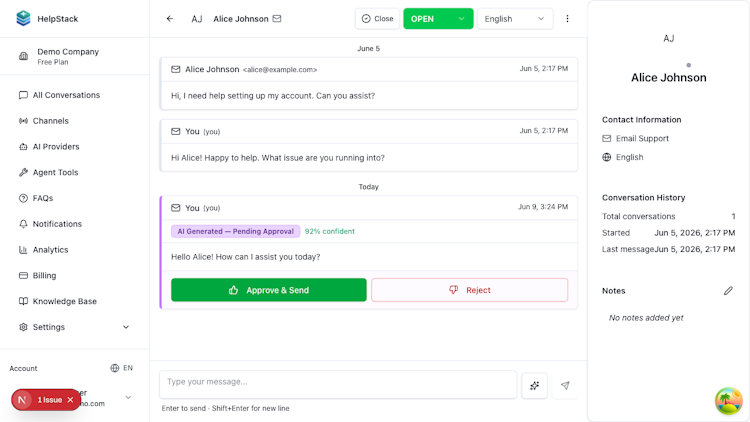Dismiss the 1 Issue badge

[70, 400]
